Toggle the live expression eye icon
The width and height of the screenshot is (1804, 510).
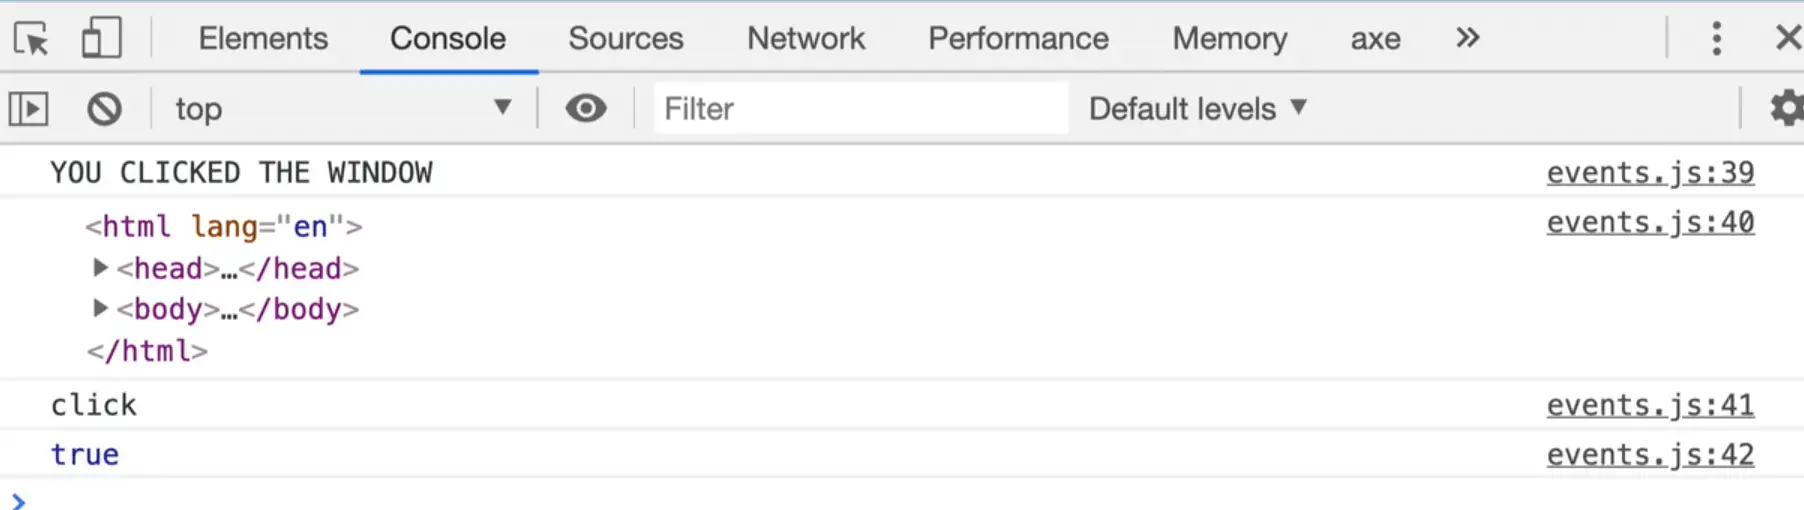click(x=586, y=108)
